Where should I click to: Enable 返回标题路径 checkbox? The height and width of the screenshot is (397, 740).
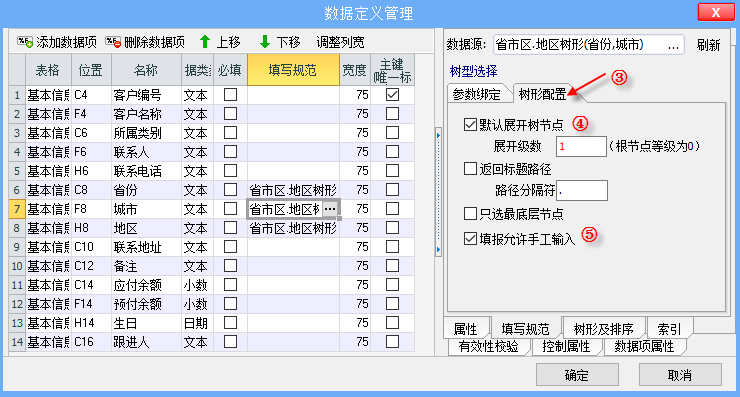click(470, 169)
